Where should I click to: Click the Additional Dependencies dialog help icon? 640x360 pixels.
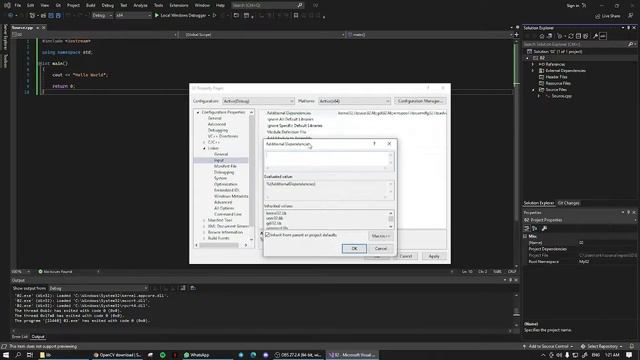coord(374,144)
